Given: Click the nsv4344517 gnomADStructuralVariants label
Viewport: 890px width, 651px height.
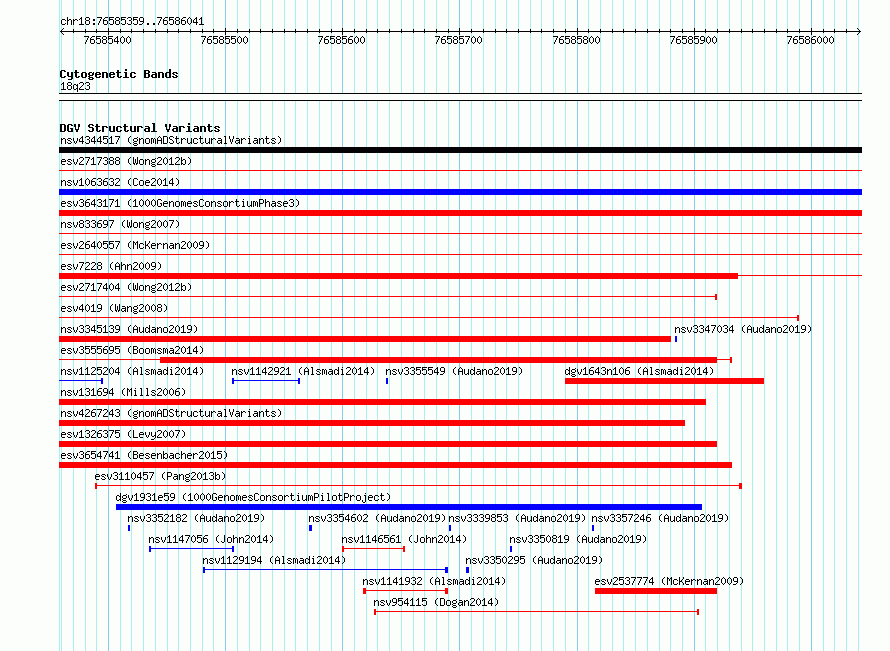Looking at the screenshot, I should pyautogui.click(x=171, y=140).
